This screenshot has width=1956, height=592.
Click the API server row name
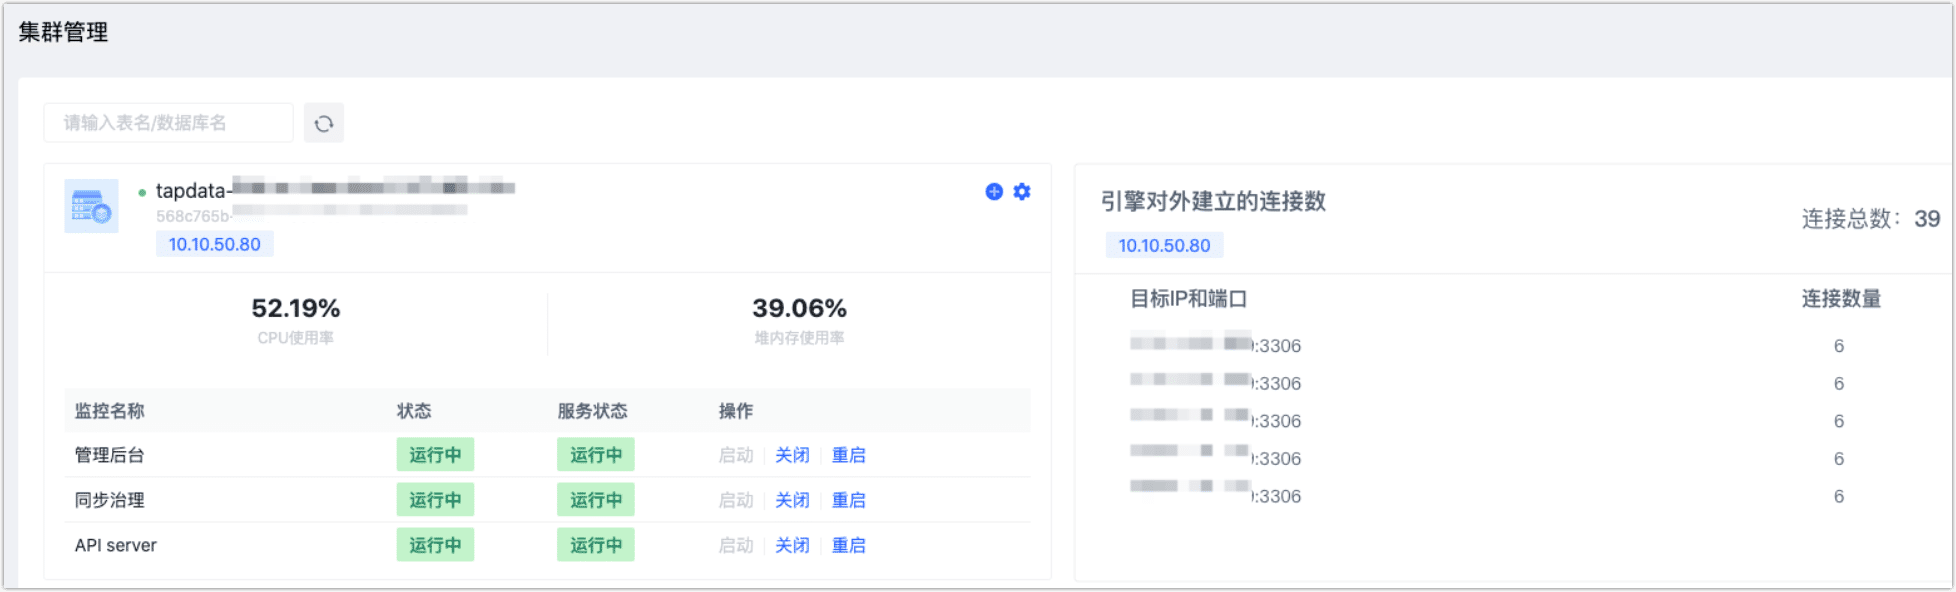point(116,545)
